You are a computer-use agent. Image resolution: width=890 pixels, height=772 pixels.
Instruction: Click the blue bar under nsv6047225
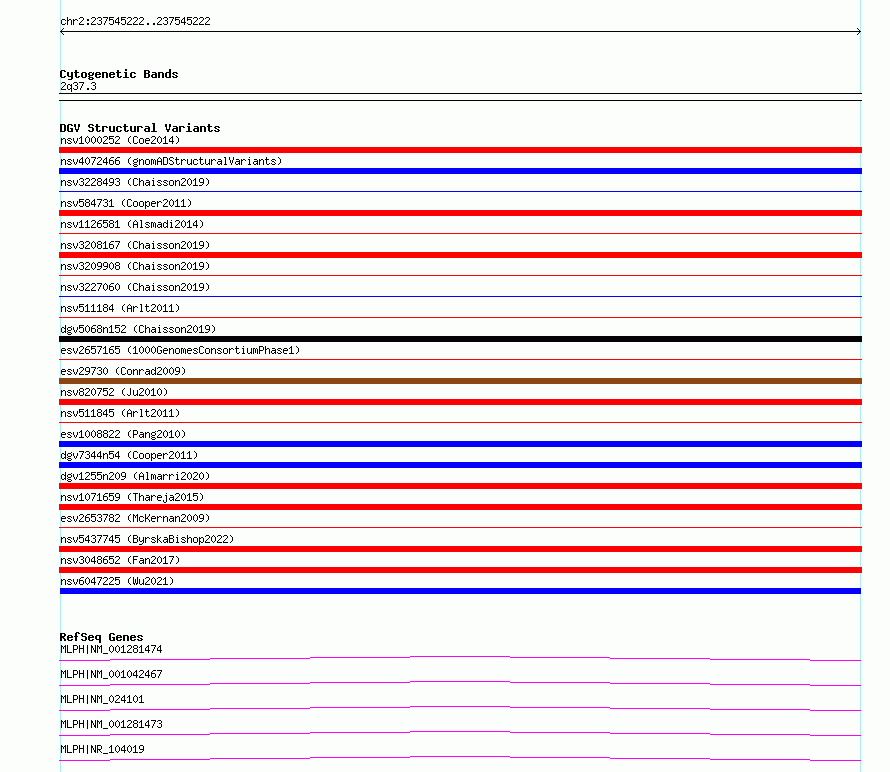point(460,591)
